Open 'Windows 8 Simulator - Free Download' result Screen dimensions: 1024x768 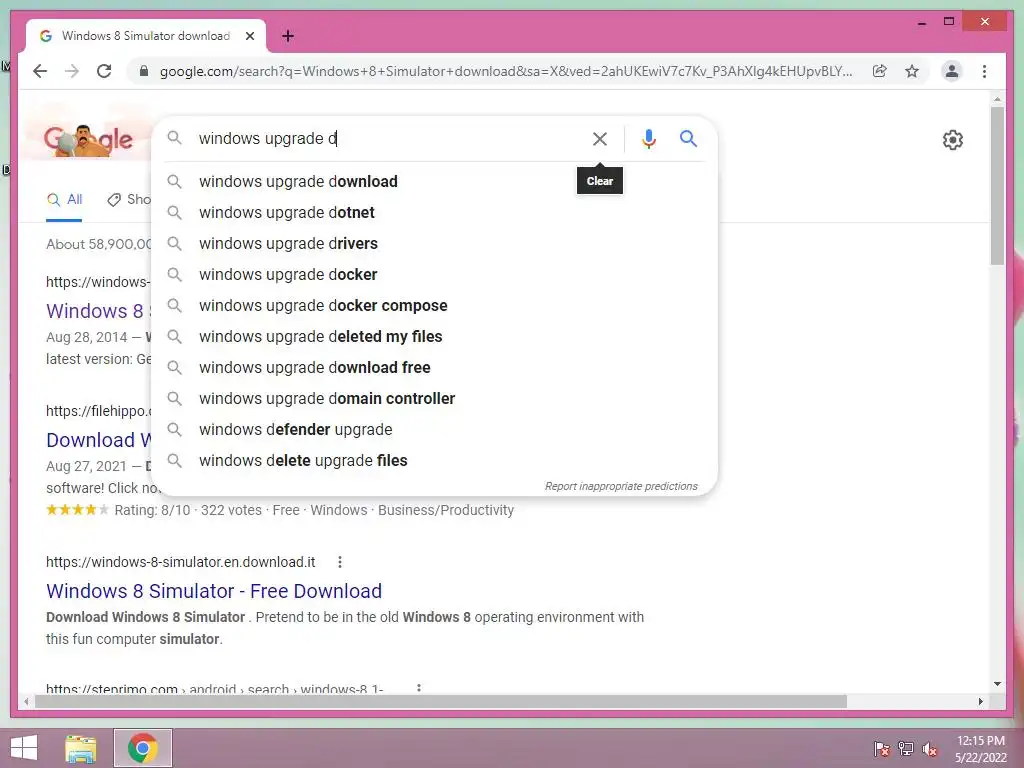[214, 591]
